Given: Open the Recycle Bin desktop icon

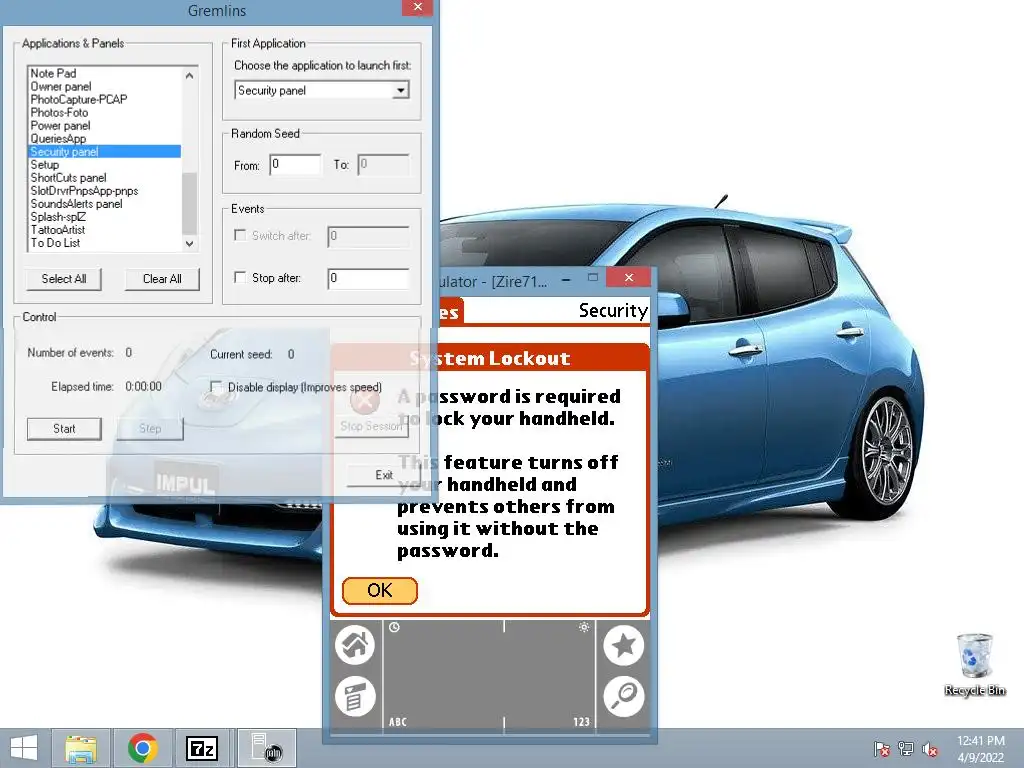Looking at the screenshot, I should click(974, 664).
